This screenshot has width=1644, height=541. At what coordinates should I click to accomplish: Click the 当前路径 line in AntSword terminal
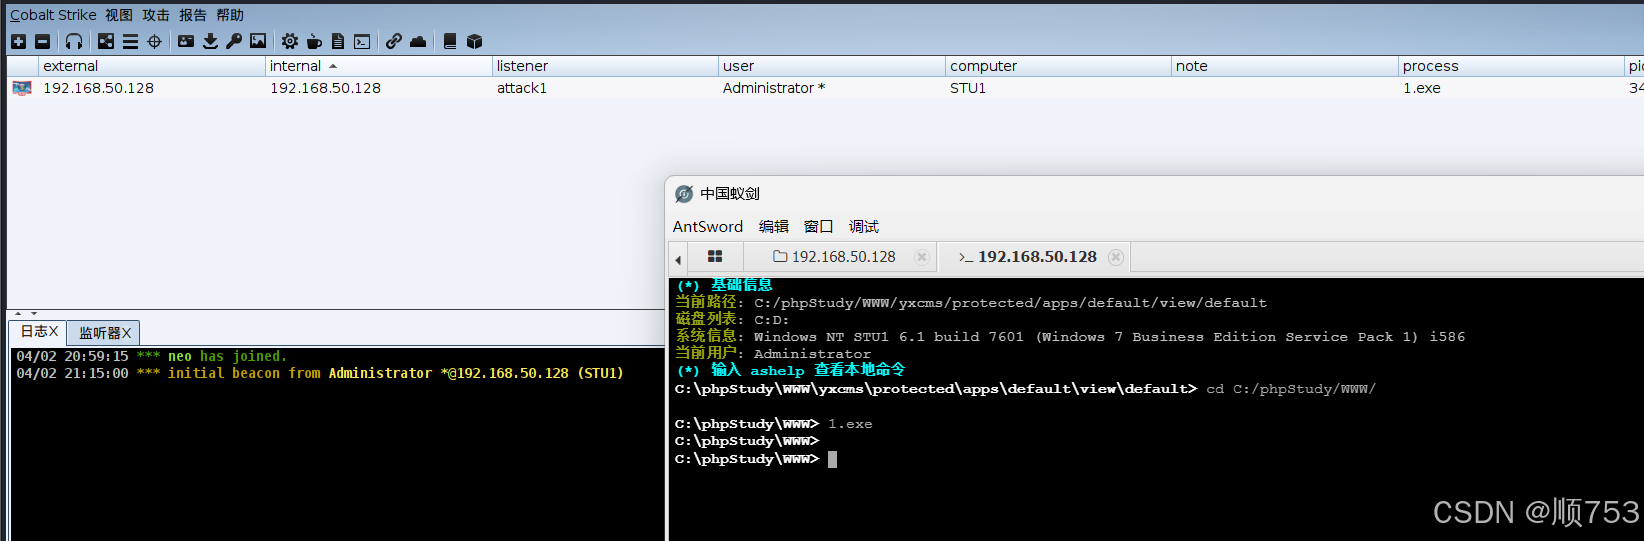[x=971, y=302]
